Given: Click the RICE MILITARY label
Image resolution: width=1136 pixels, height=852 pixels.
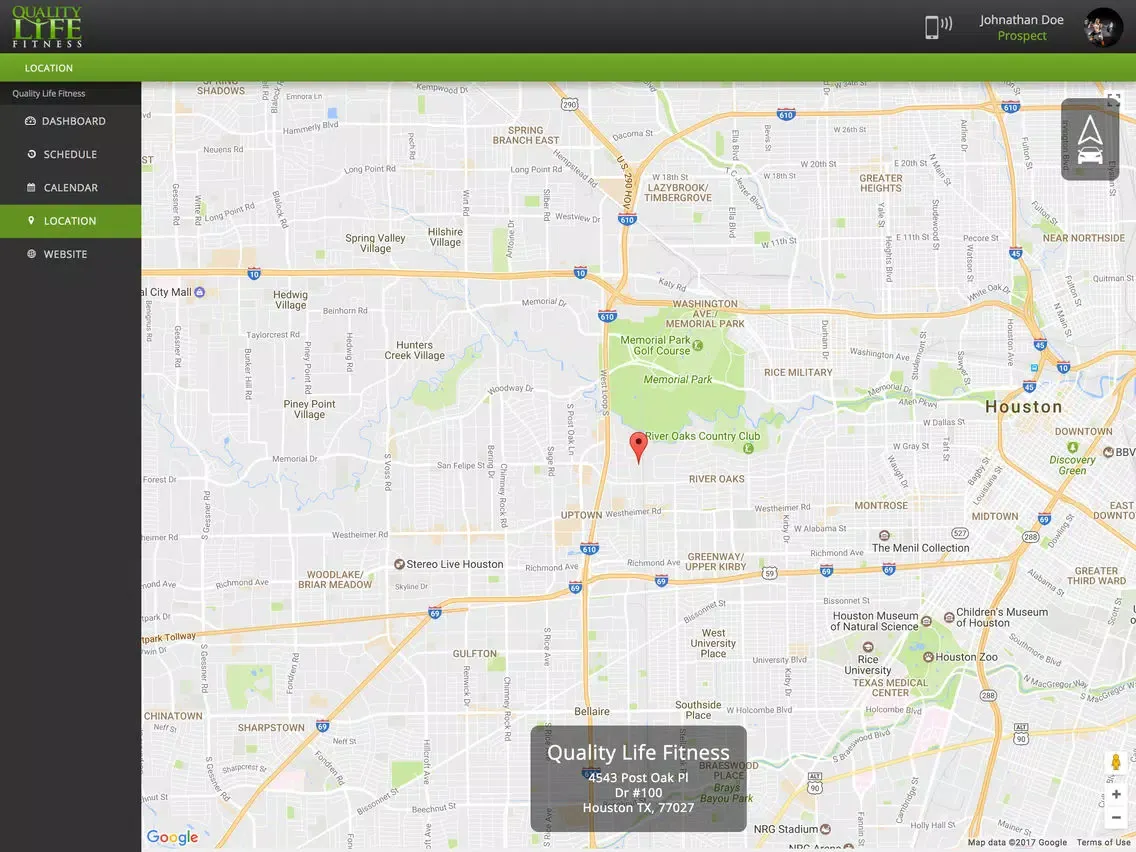Looking at the screenshot, I should click(798, 372).
